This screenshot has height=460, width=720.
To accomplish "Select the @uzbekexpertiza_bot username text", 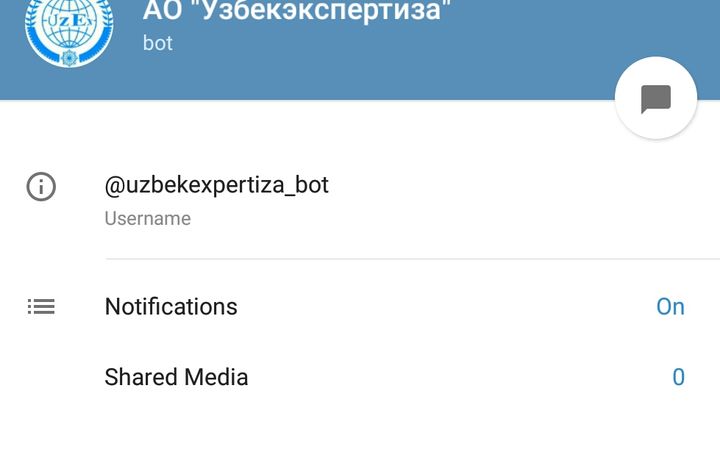I will coord(216,185).
